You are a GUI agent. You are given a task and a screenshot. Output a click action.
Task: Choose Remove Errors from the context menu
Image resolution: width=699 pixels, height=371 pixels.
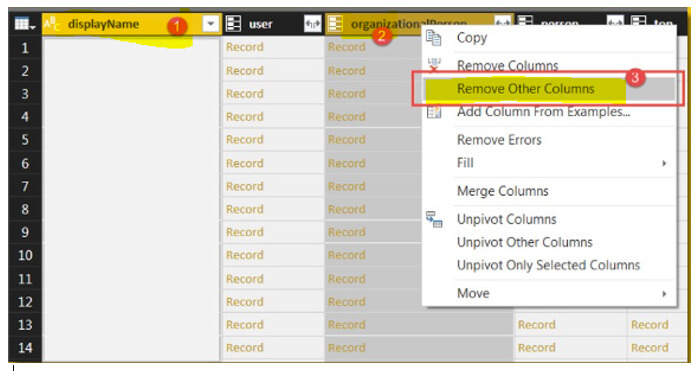tap(499, 140)
